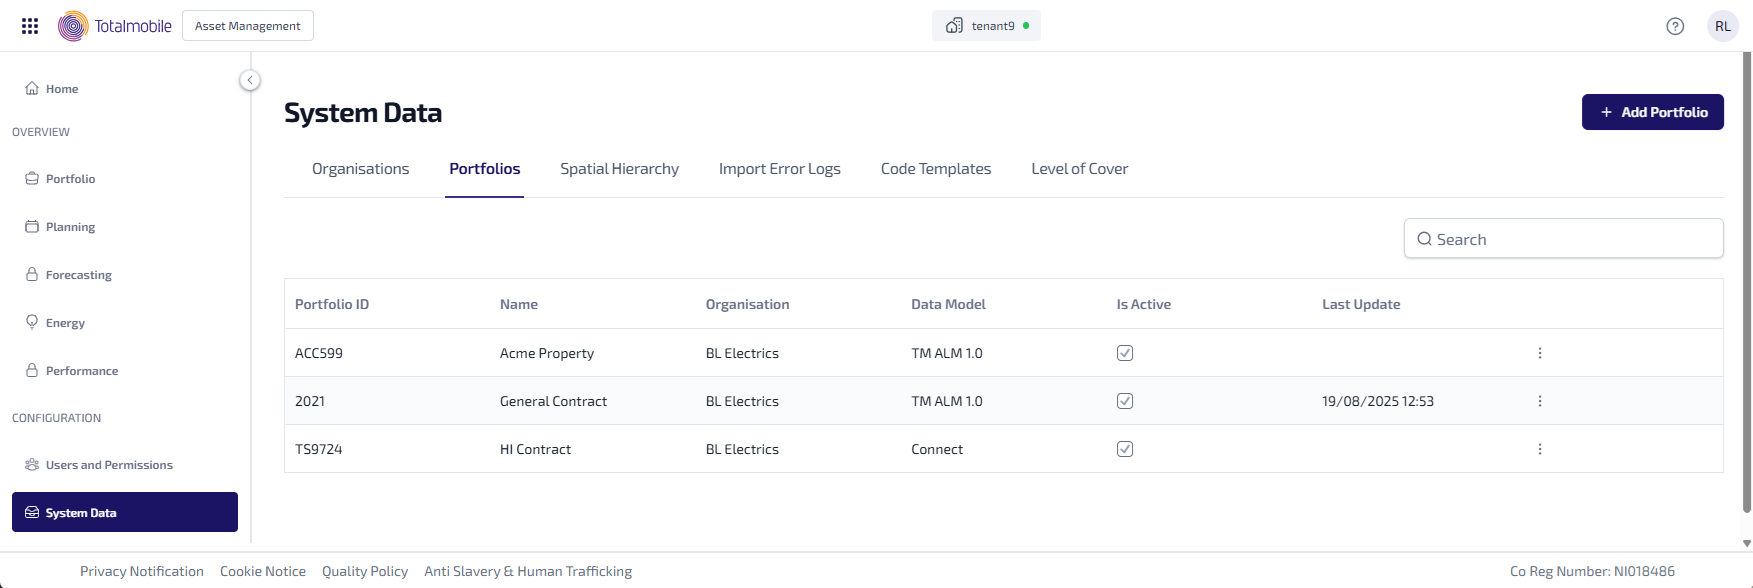Switch to the Spatial Hierarchy tab

619,169
